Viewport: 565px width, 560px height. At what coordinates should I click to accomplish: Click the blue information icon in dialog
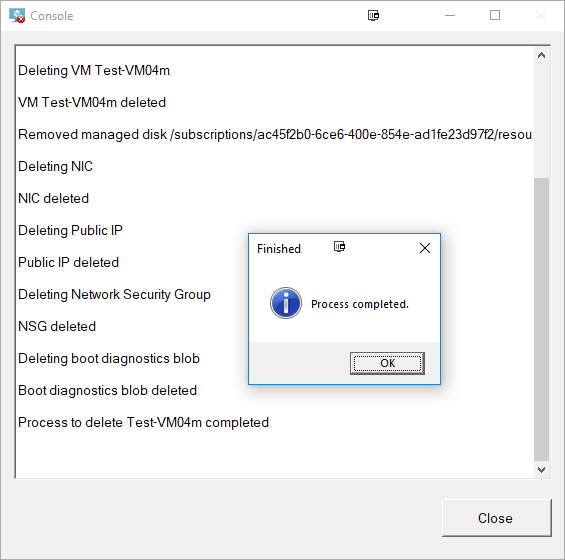coord(286,303)
